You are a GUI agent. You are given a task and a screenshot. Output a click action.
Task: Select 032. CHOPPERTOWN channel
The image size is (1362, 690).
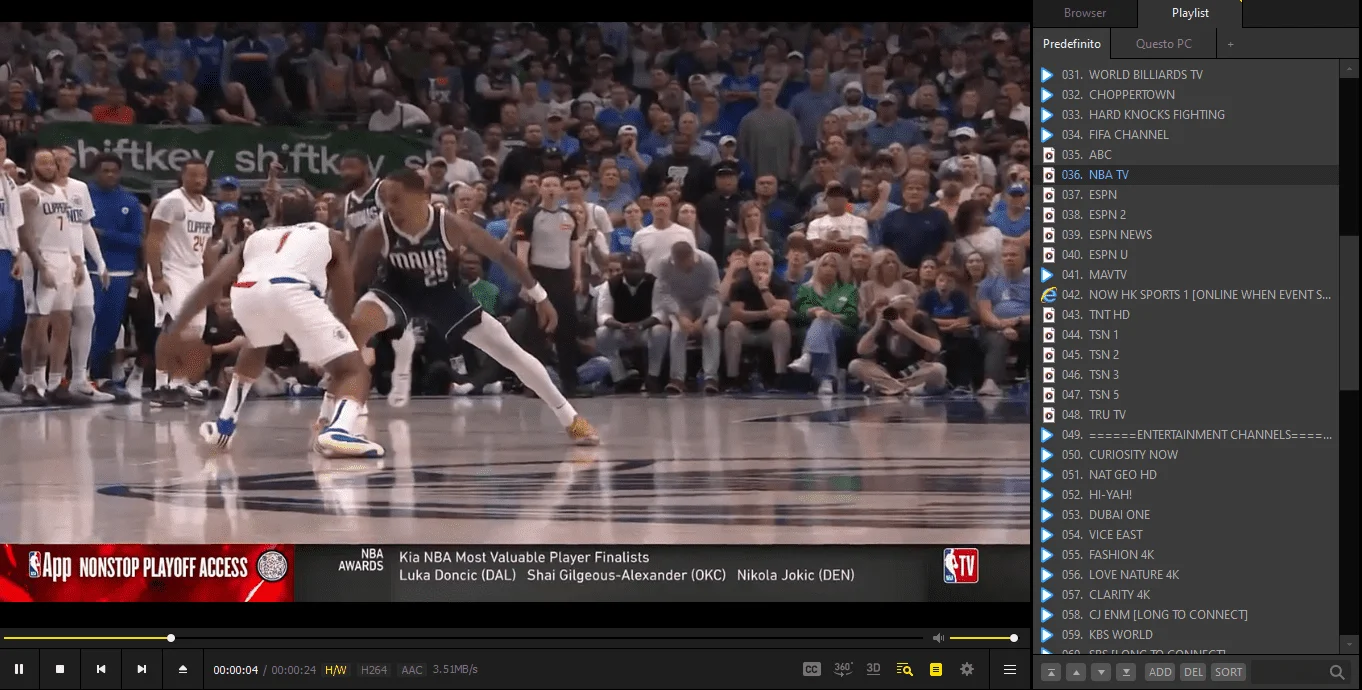point(1186,95)
